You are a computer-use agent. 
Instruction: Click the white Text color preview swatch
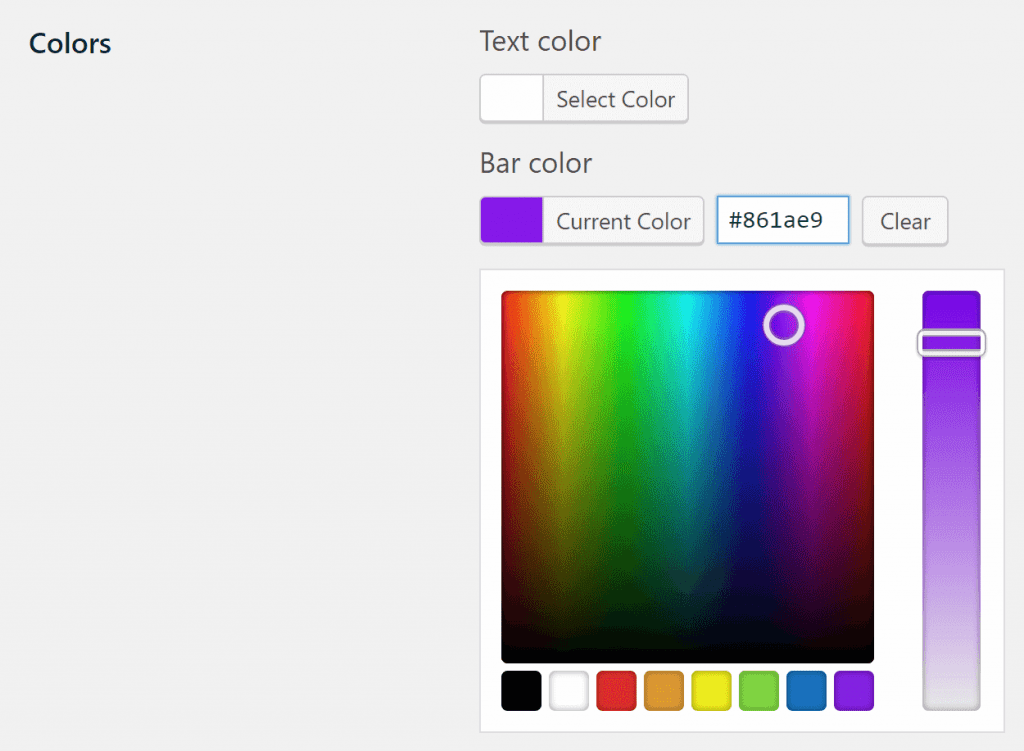pos(512,99)
